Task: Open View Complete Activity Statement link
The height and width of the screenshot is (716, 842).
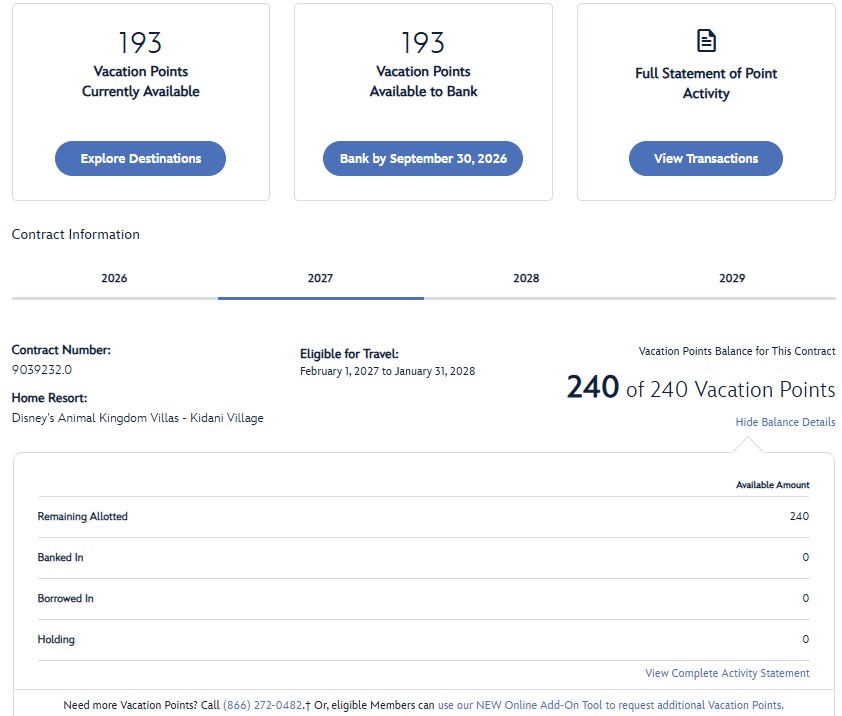Action: coord(727,673)
